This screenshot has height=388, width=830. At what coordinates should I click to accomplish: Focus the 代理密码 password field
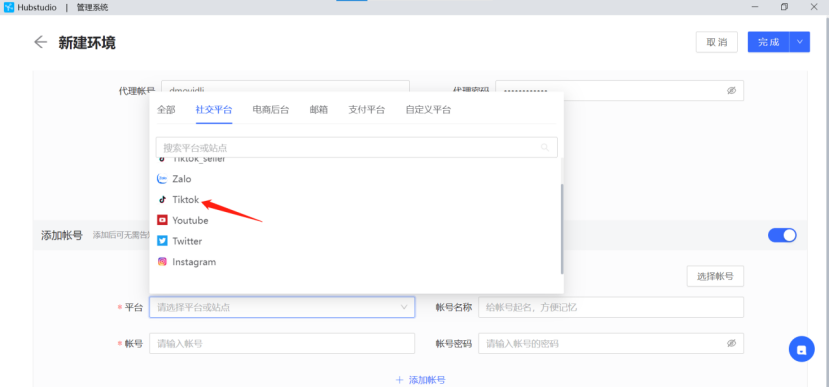(619, 91)
